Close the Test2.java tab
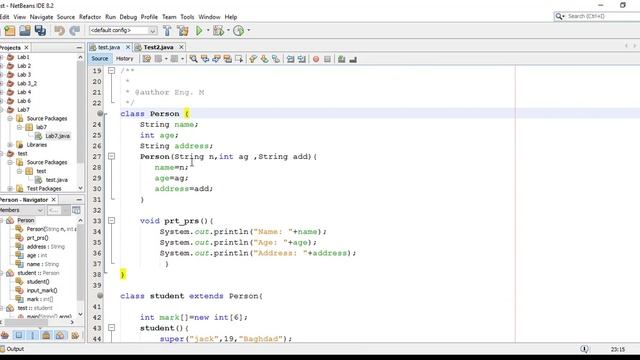Image resolution: width=640 pixels, height=360 pixels. (181, 47)
